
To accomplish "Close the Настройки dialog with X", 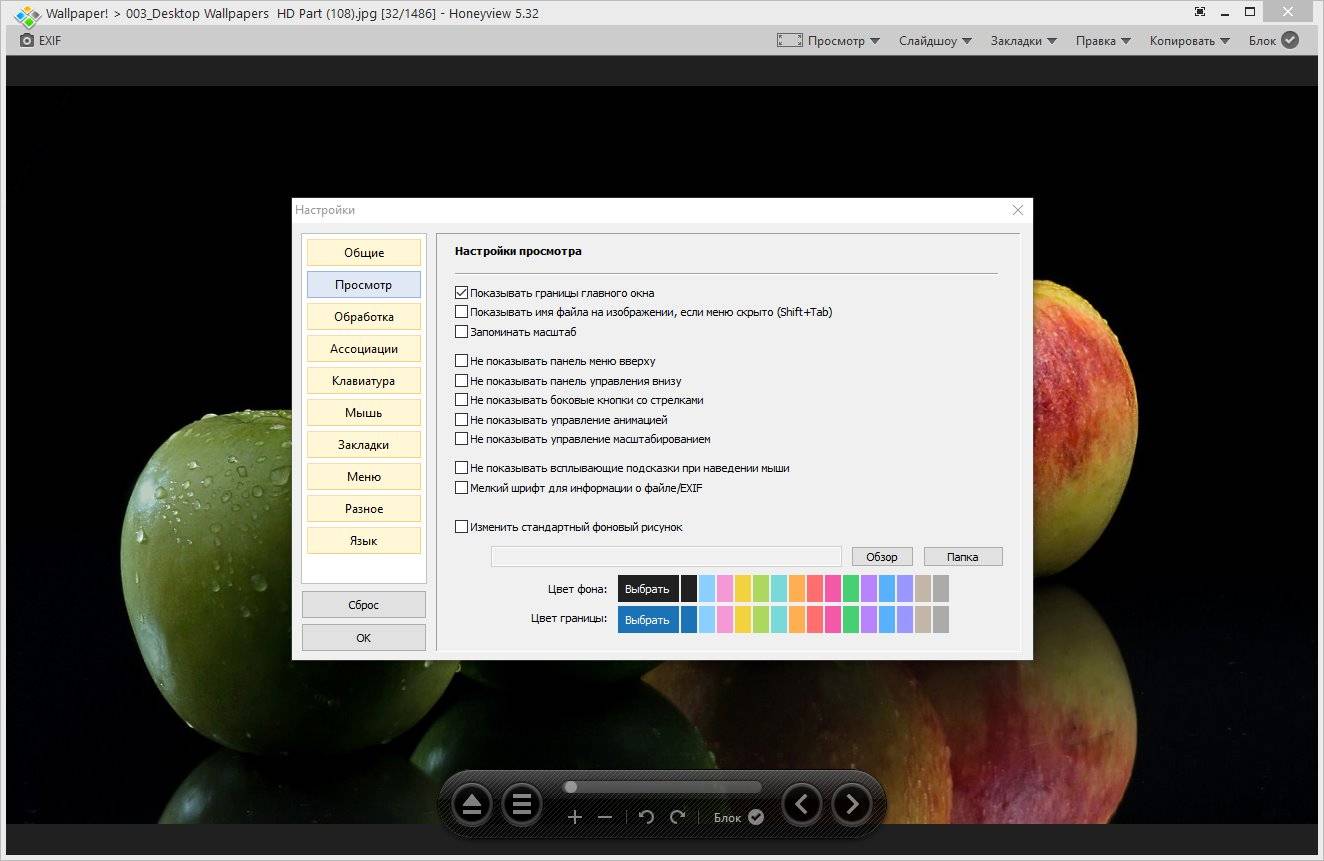I will point(1017,210).
